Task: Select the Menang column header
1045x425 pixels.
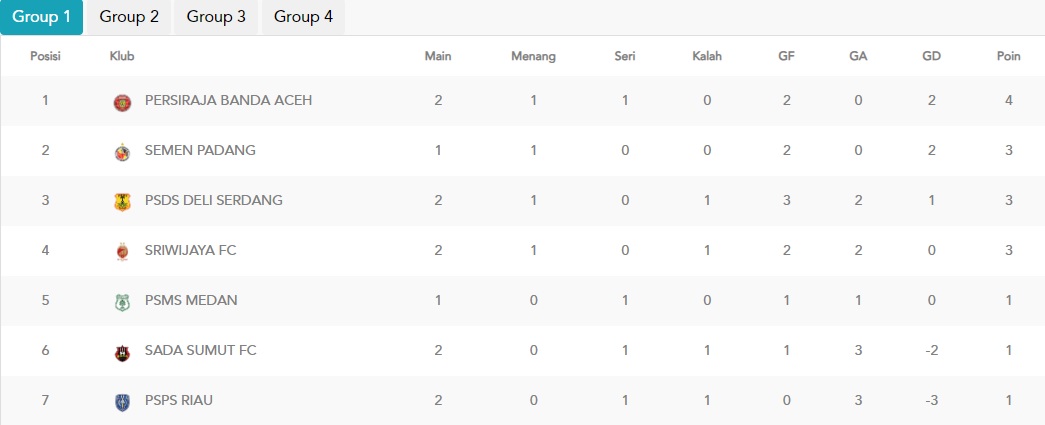Action: pos(533,57)
